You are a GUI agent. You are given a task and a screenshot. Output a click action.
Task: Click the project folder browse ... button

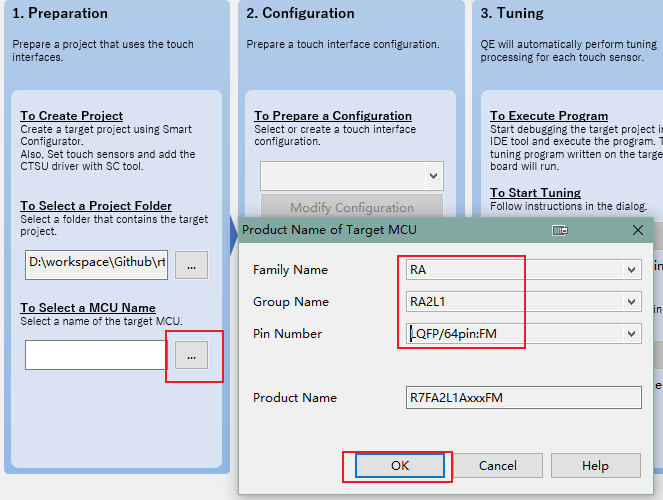[x=191, y=264]
